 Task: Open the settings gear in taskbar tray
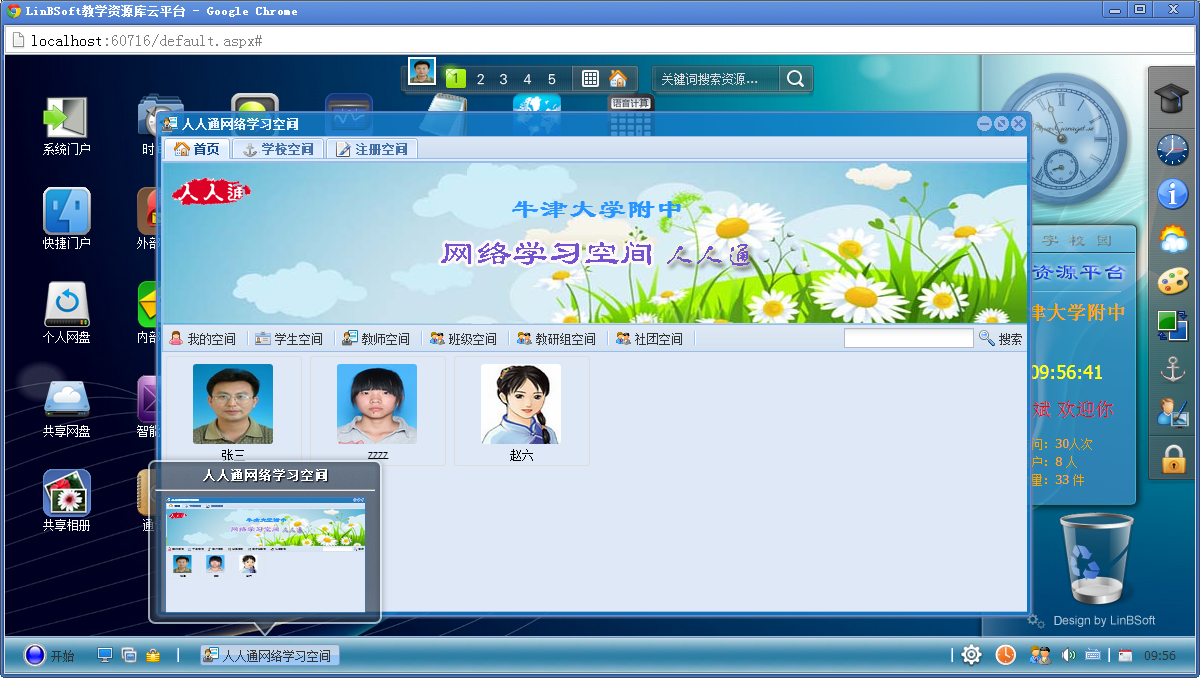pyautogui.click(x=971, y=654)
